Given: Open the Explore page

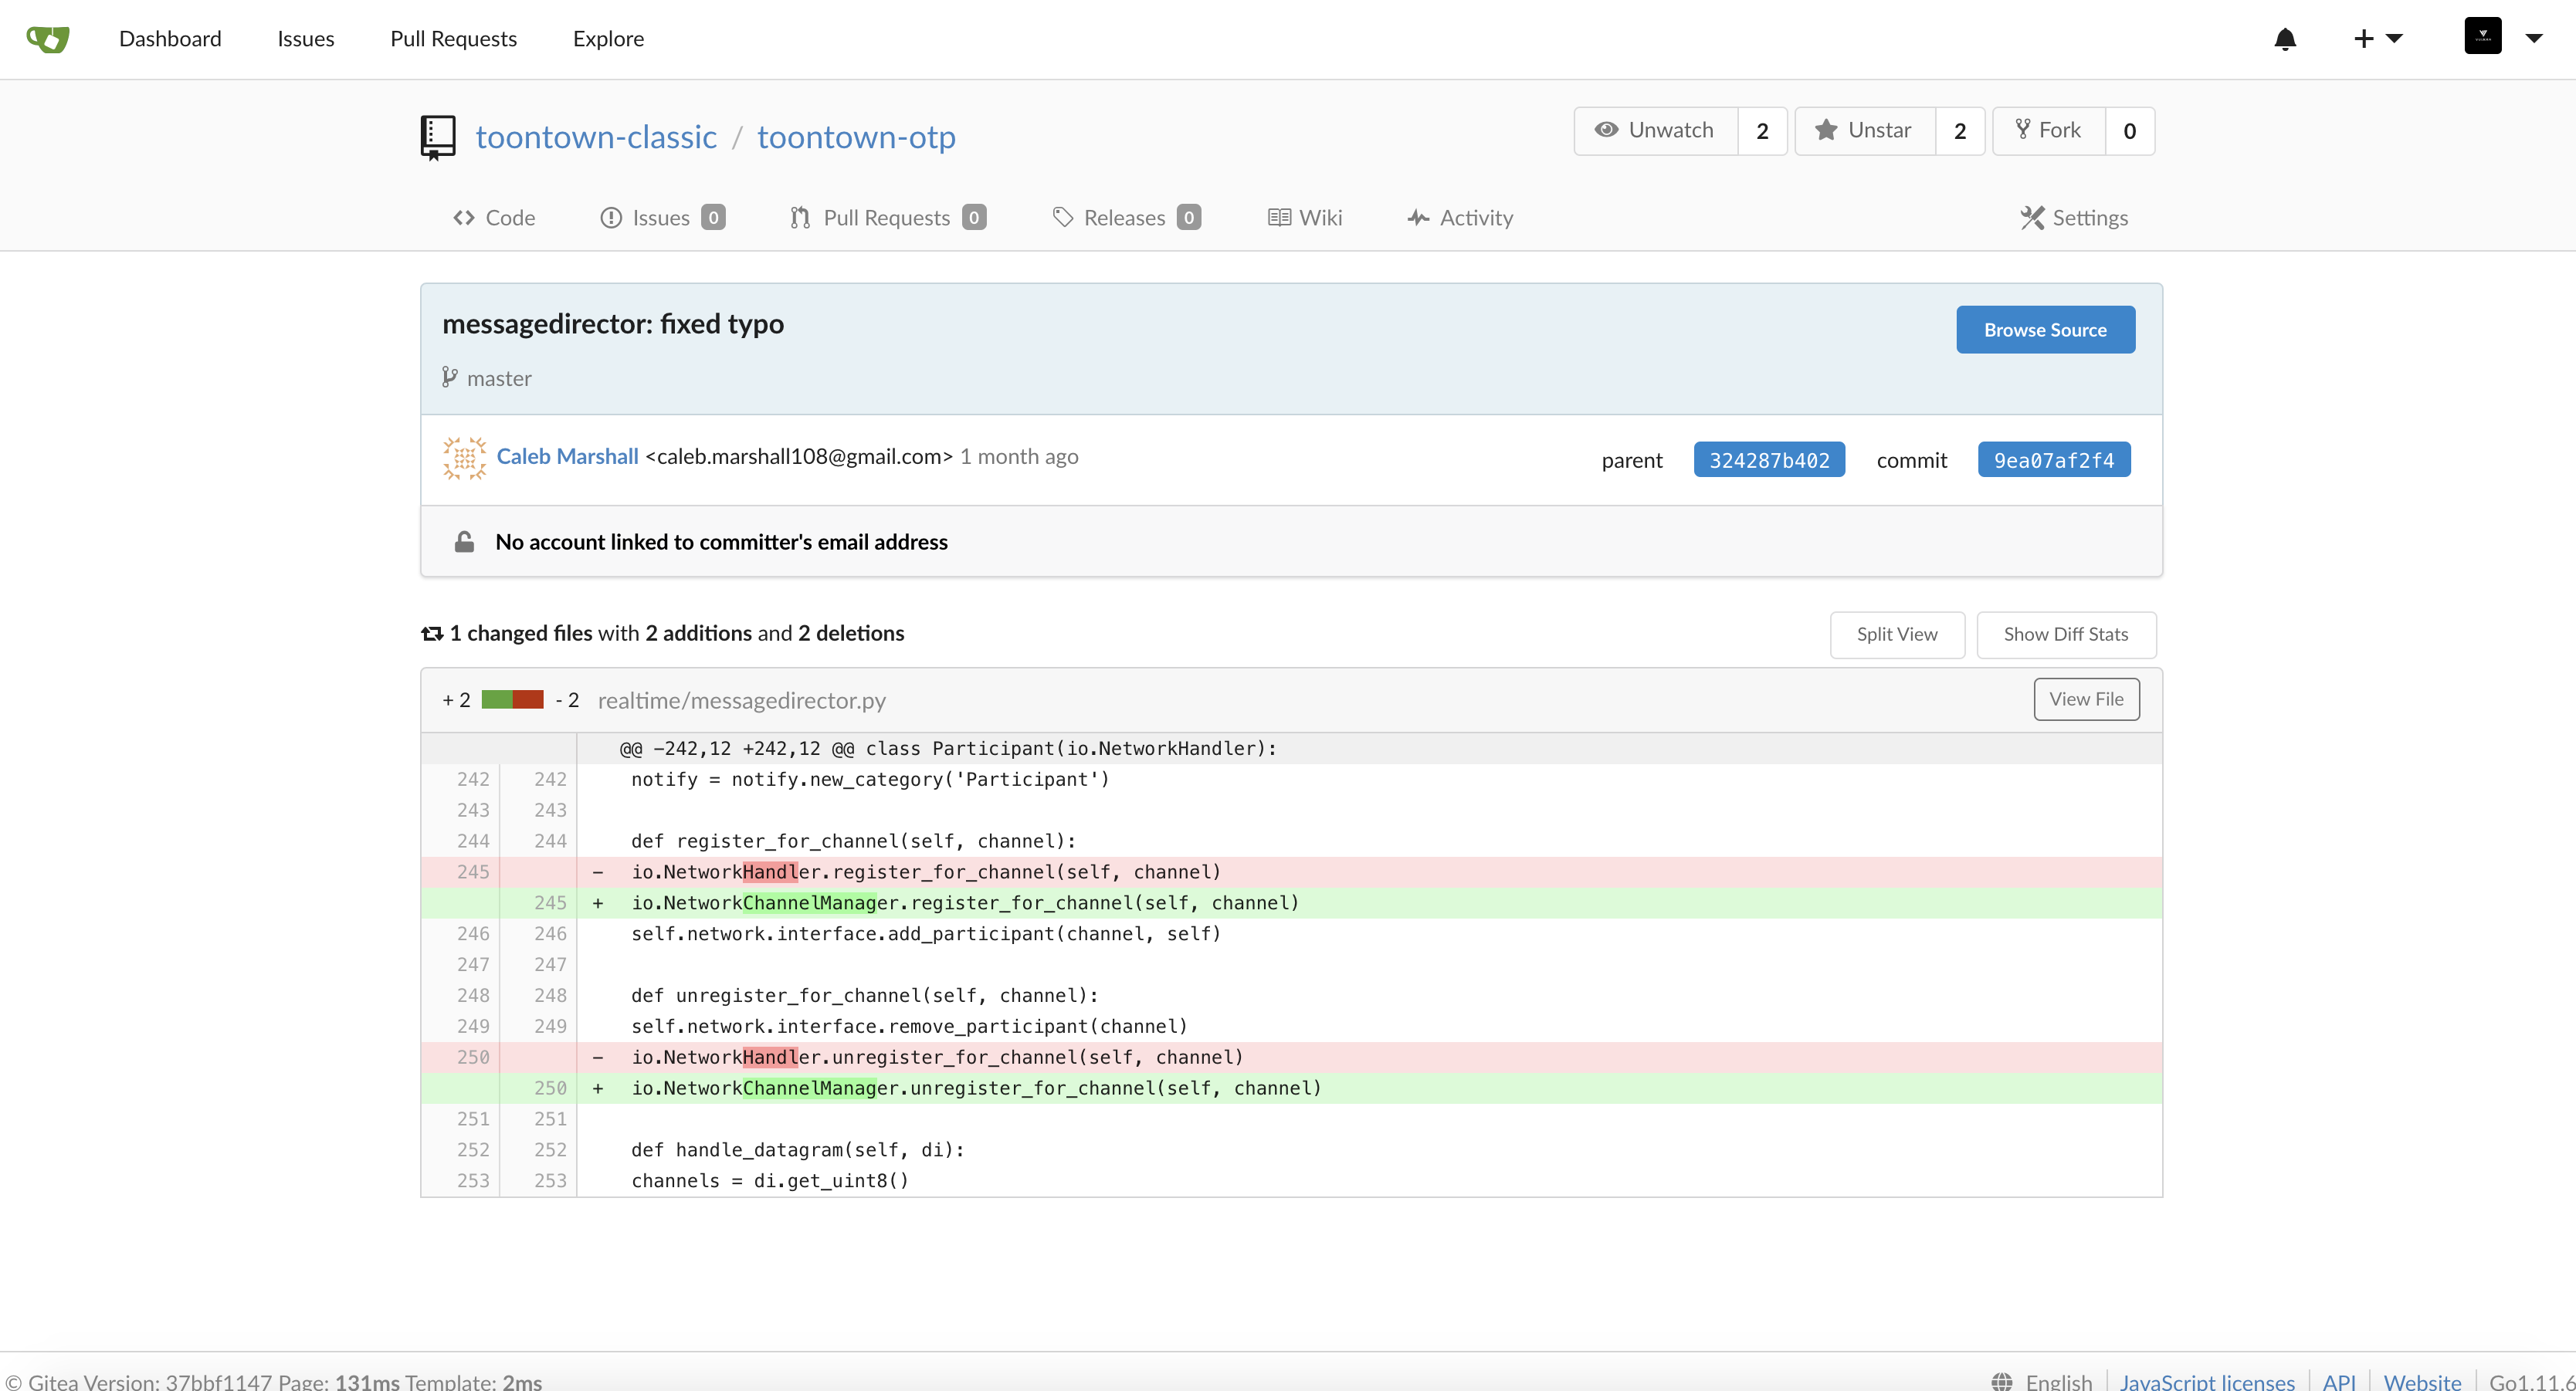Looking at the screenshot, I should (608, 39).
